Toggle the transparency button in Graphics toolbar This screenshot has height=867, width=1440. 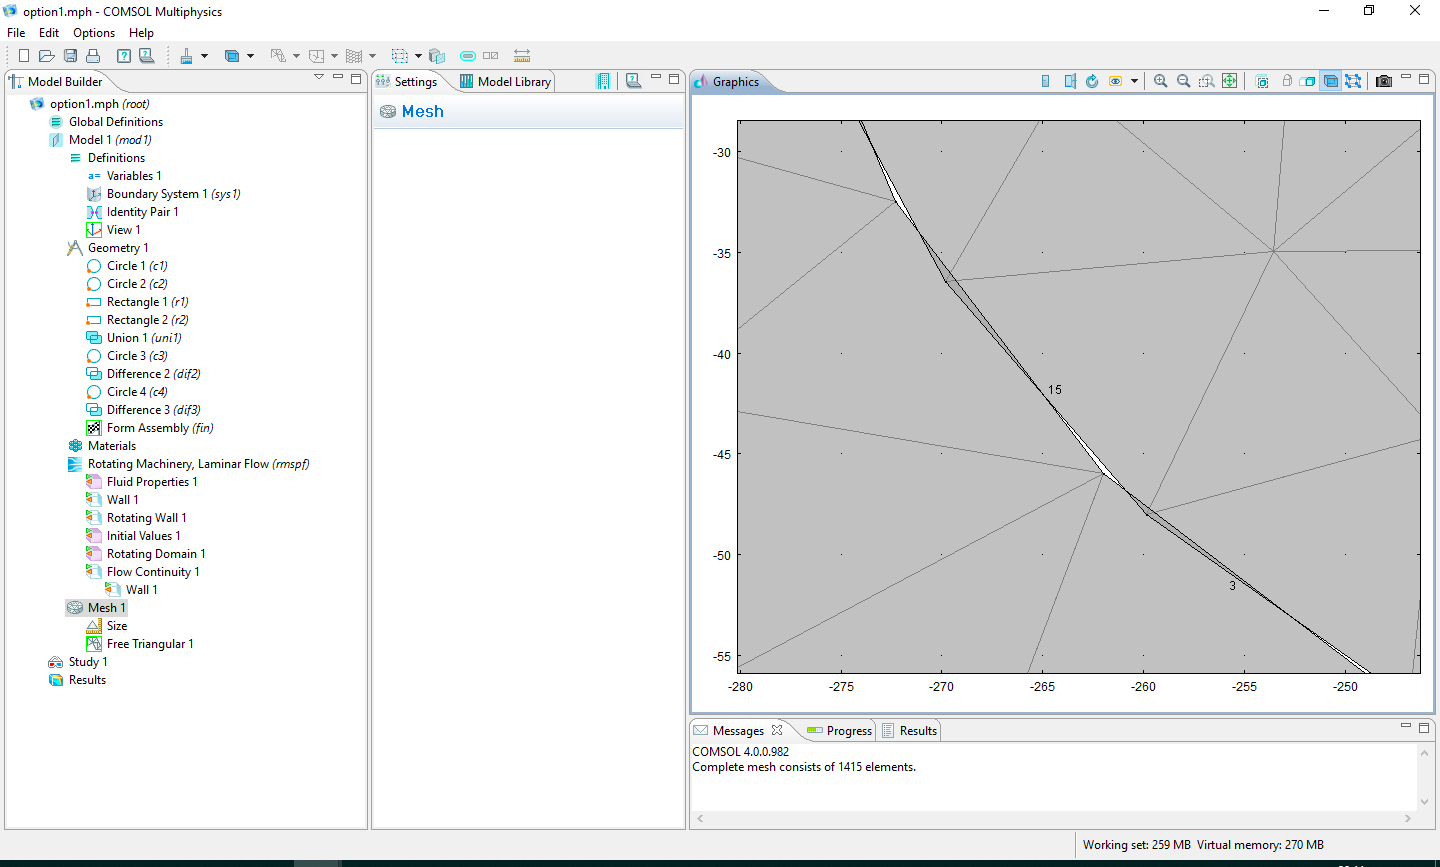1308,82
